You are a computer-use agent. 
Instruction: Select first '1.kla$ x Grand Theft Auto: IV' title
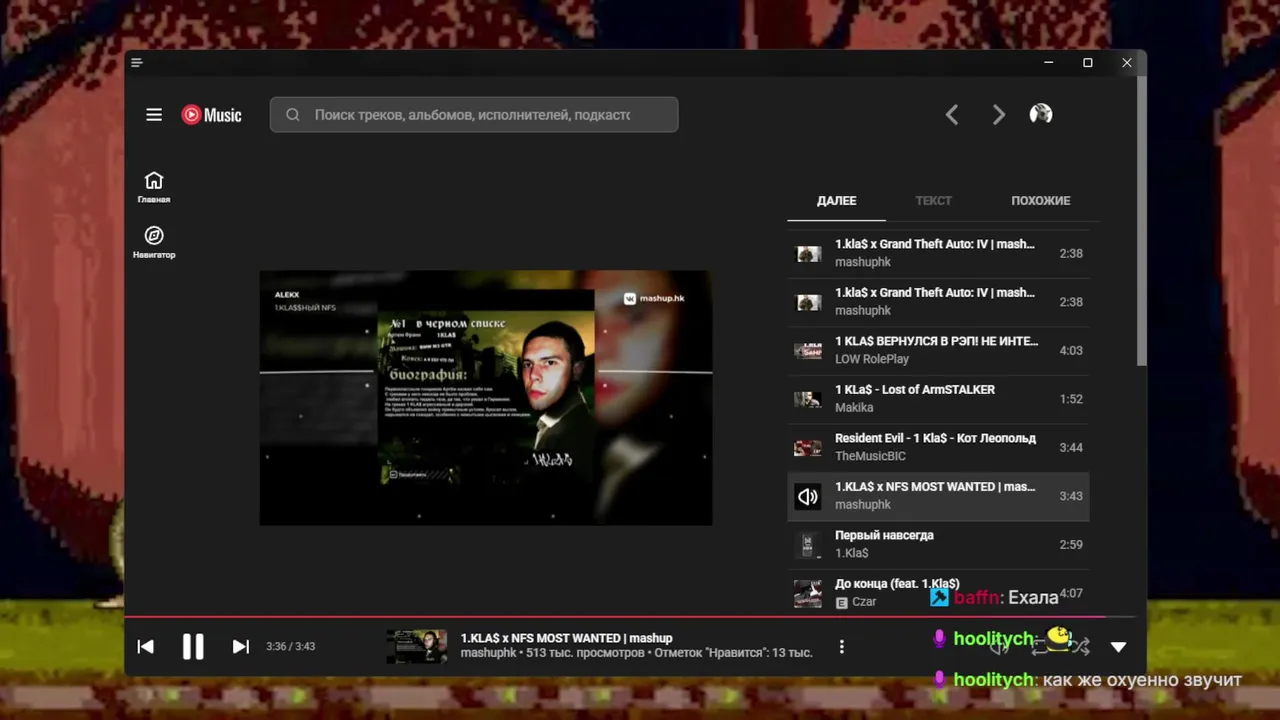pos(935,244)
